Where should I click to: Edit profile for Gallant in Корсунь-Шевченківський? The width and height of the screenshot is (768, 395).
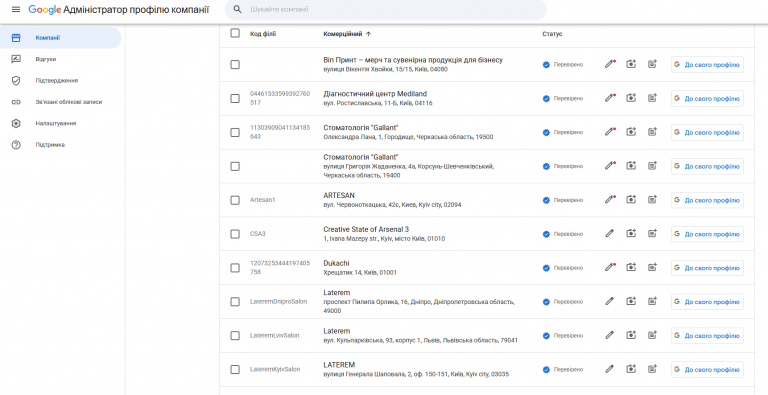coord(609,166)
